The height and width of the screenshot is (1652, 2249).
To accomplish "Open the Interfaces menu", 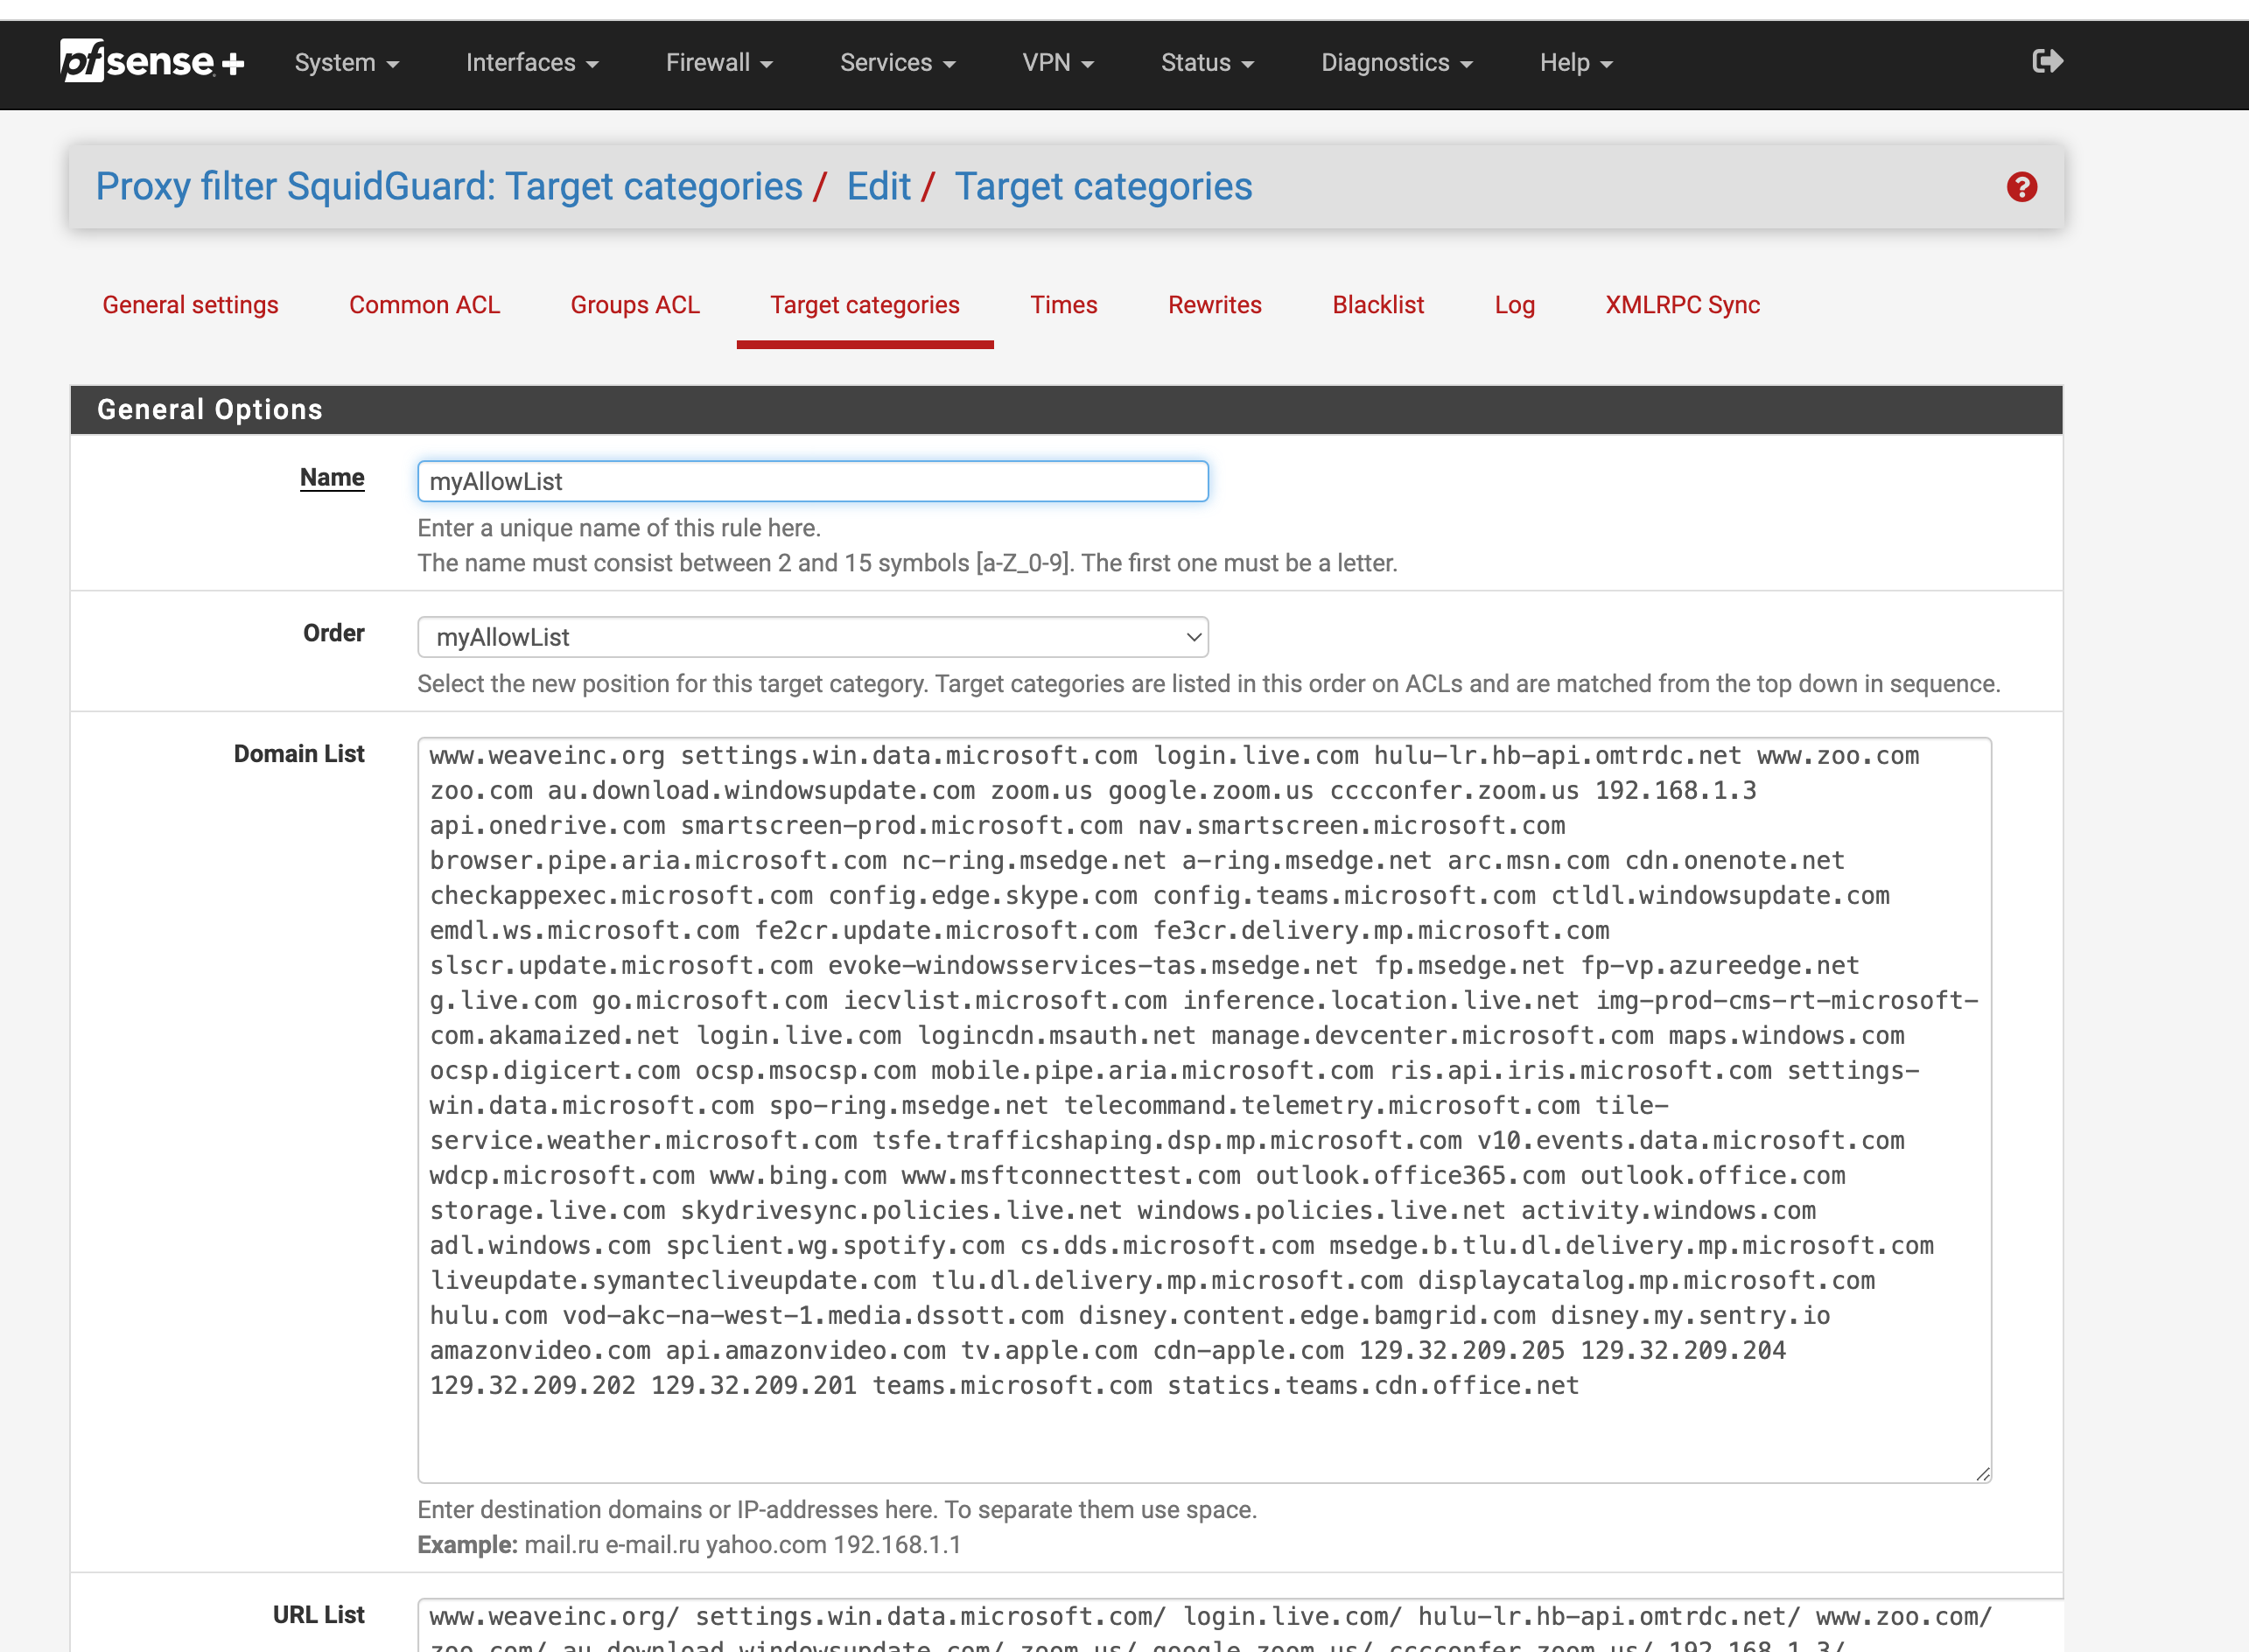I will point(532,63).
